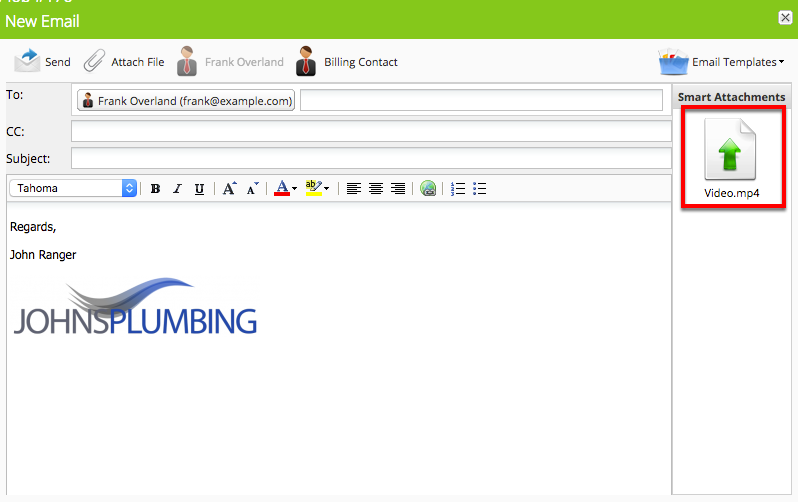This screenshot has width=802, height=502.
Task: Click the empty To recipient field
Action: [481, 100]
